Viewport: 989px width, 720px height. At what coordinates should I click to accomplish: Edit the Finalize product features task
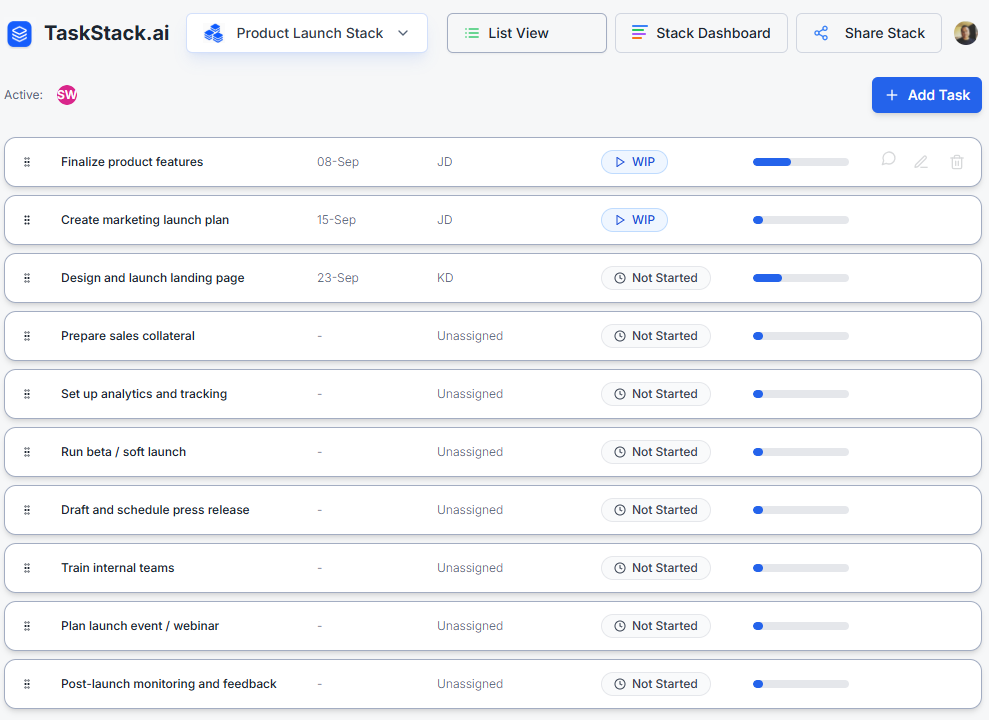[921, 162]
